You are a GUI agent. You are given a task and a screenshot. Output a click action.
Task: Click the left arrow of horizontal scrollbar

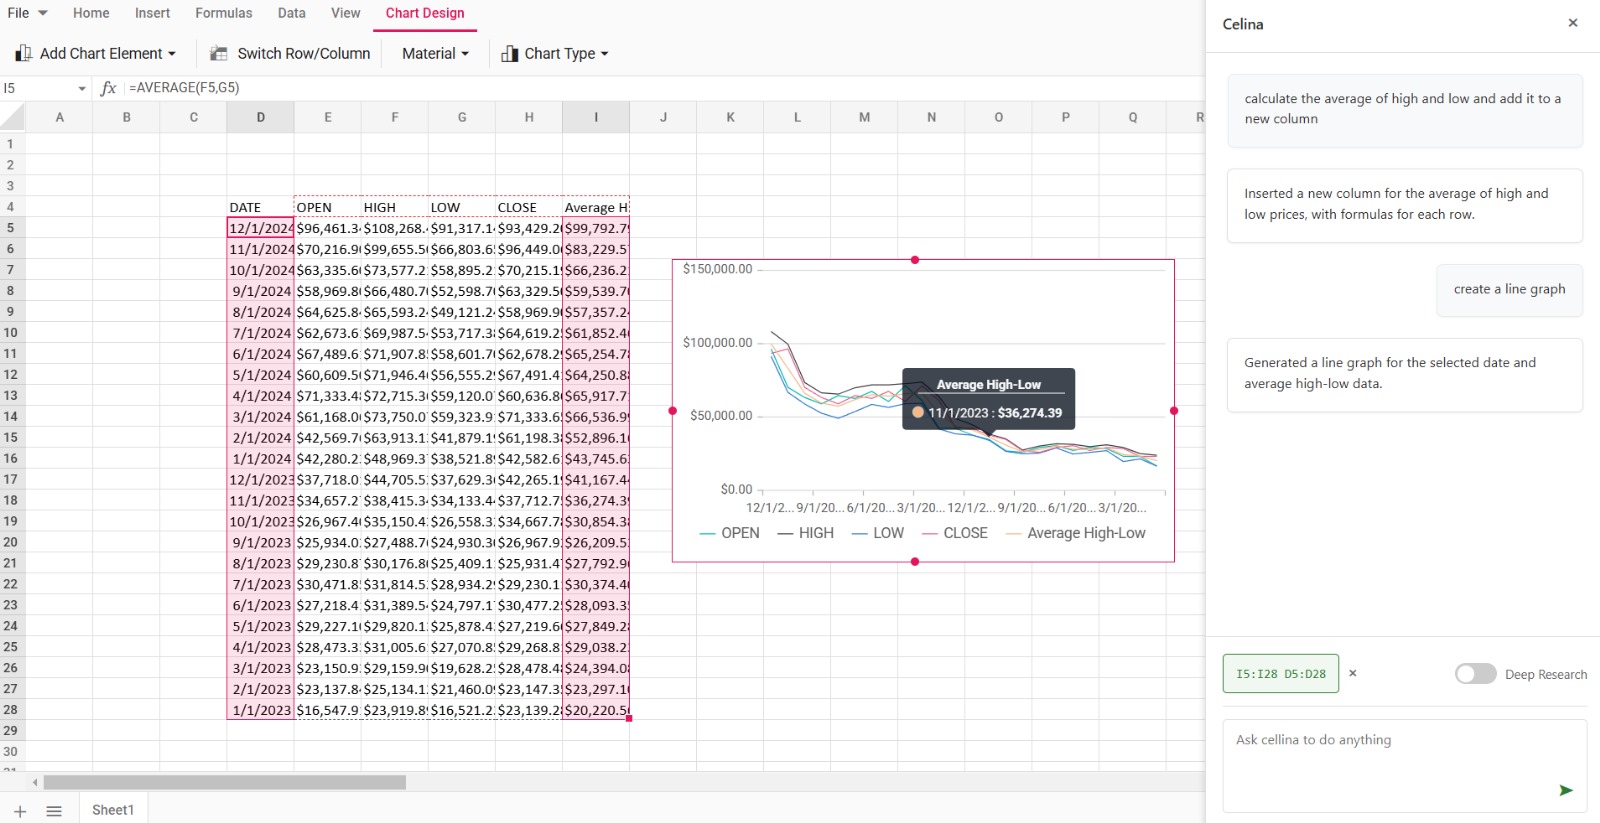coord(35,782)
